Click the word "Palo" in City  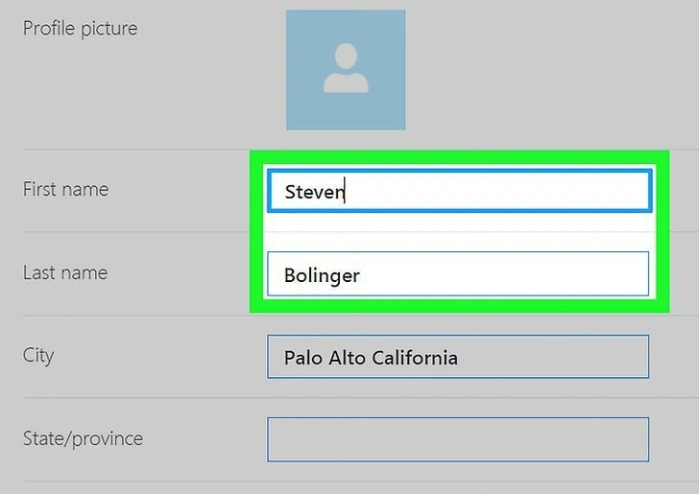[303, 358]
